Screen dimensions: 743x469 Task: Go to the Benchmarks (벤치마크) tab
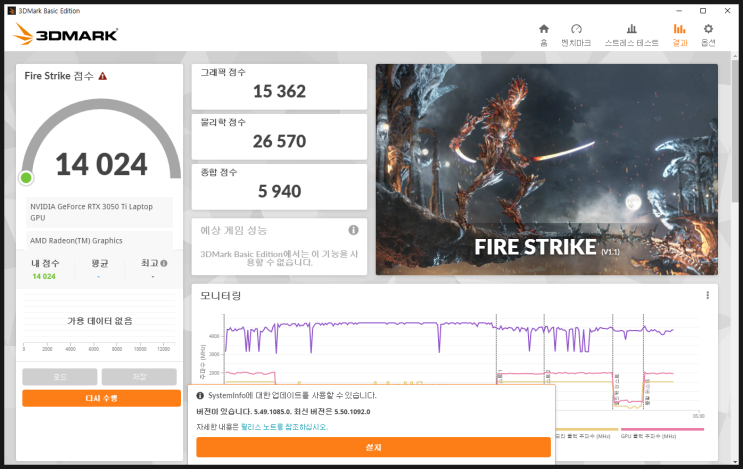(576, 36)
